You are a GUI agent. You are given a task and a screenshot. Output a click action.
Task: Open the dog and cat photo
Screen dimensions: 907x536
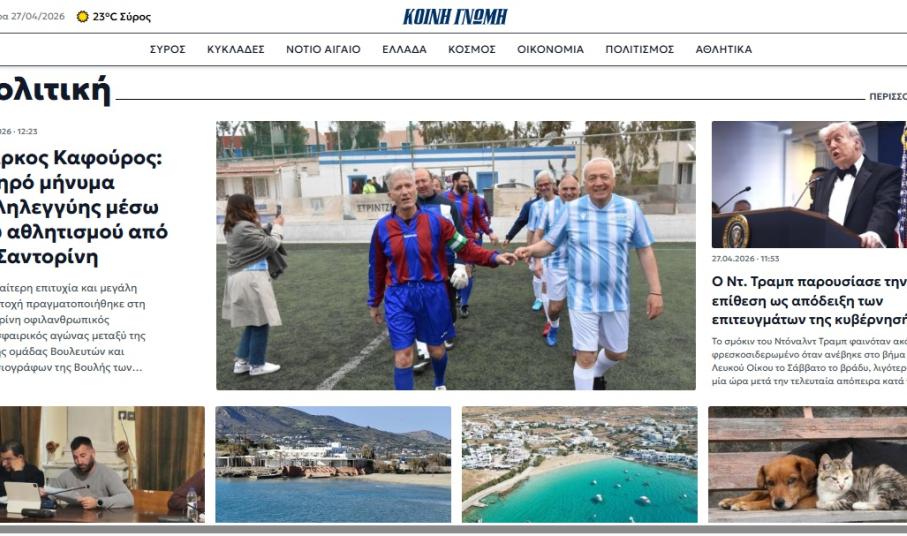[x=808, y=464]
